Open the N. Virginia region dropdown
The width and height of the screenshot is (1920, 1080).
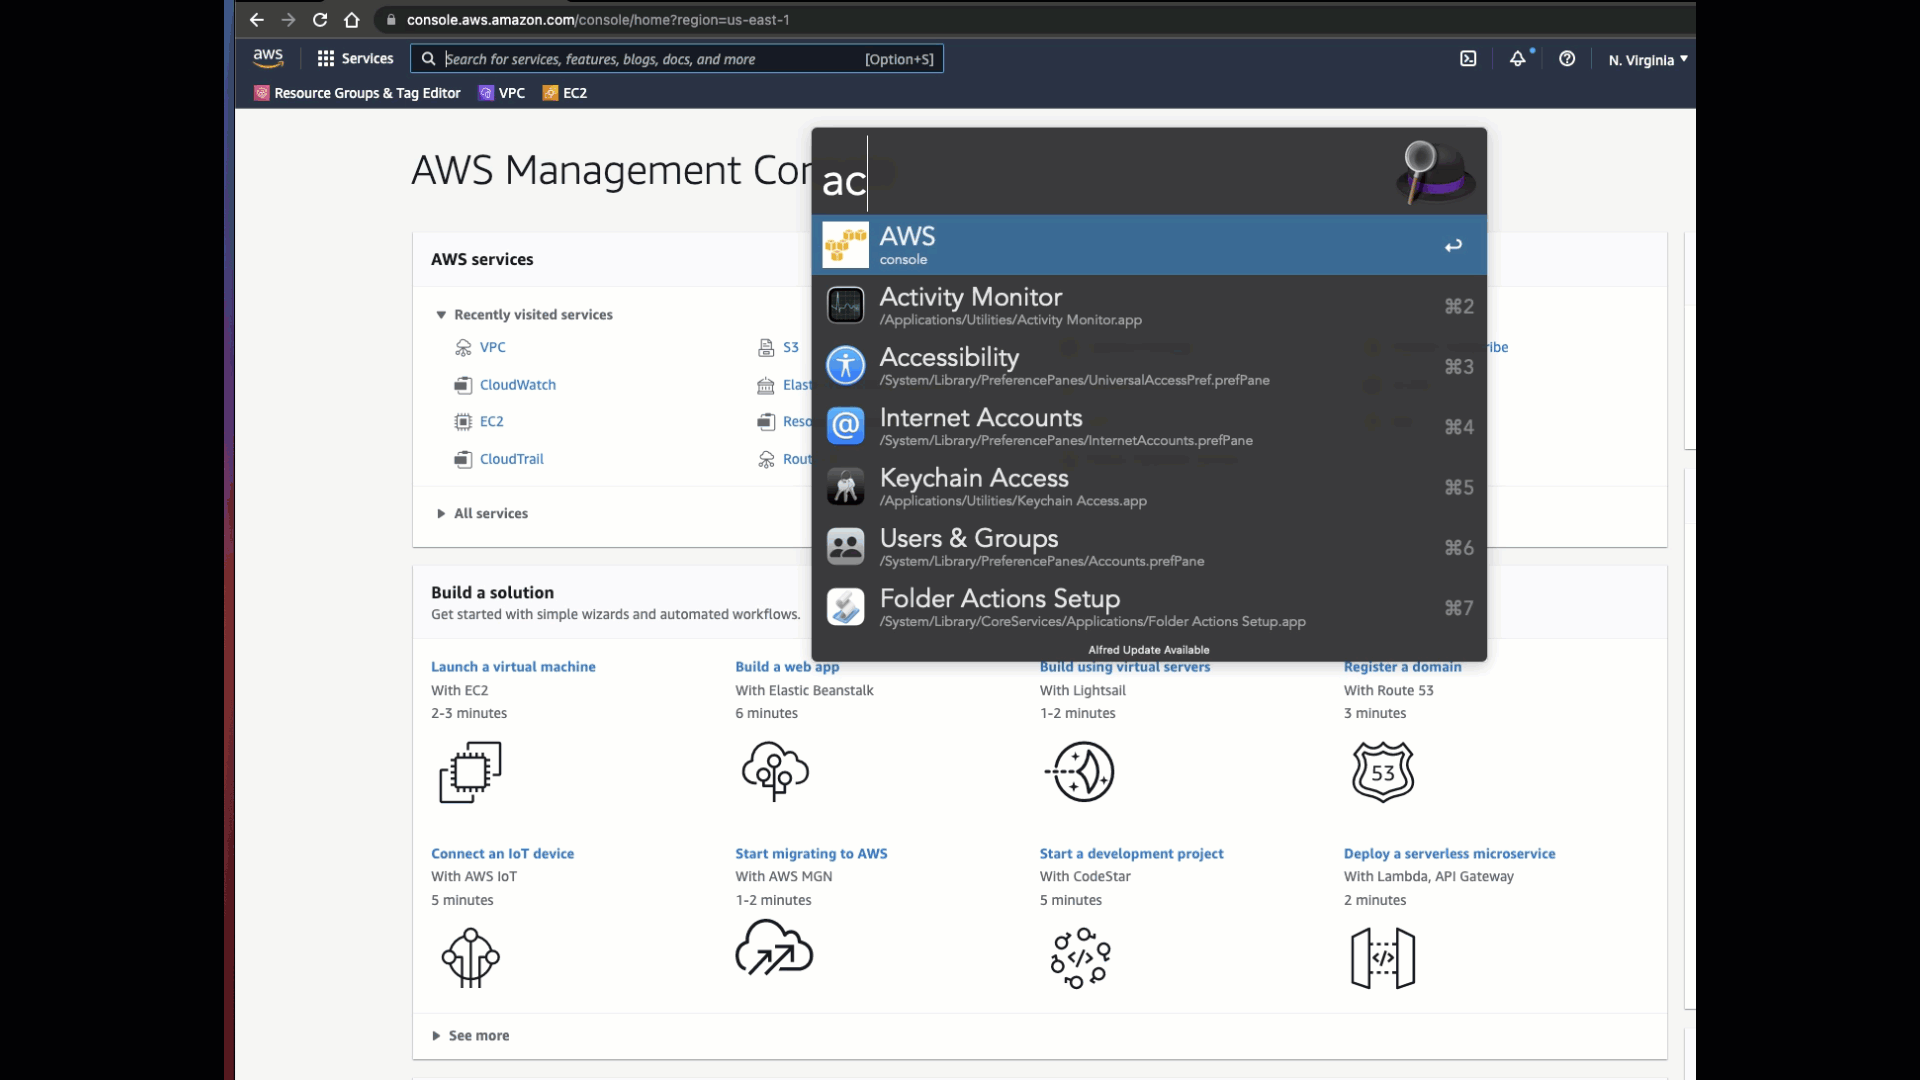1648,60
